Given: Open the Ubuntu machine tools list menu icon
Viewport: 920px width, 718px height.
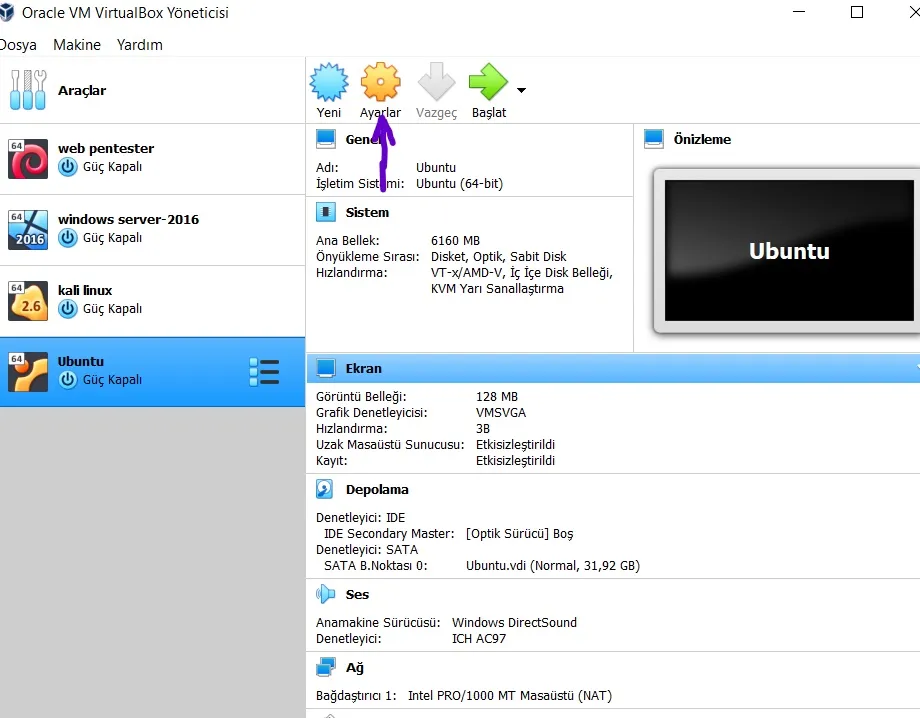Looking at the screenshot, I should (264, 372).
